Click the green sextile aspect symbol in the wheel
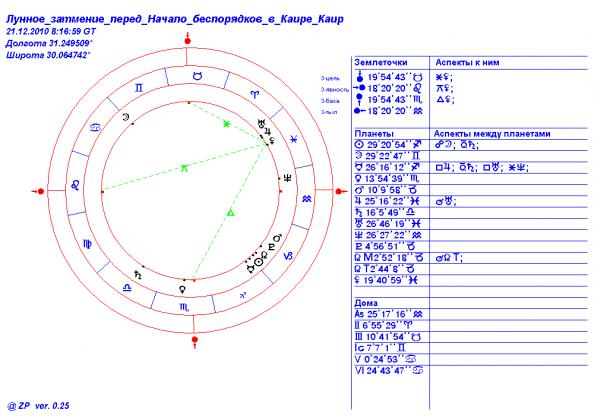Image resolution: width=594 pixels, height=416 pixels. 226,124
